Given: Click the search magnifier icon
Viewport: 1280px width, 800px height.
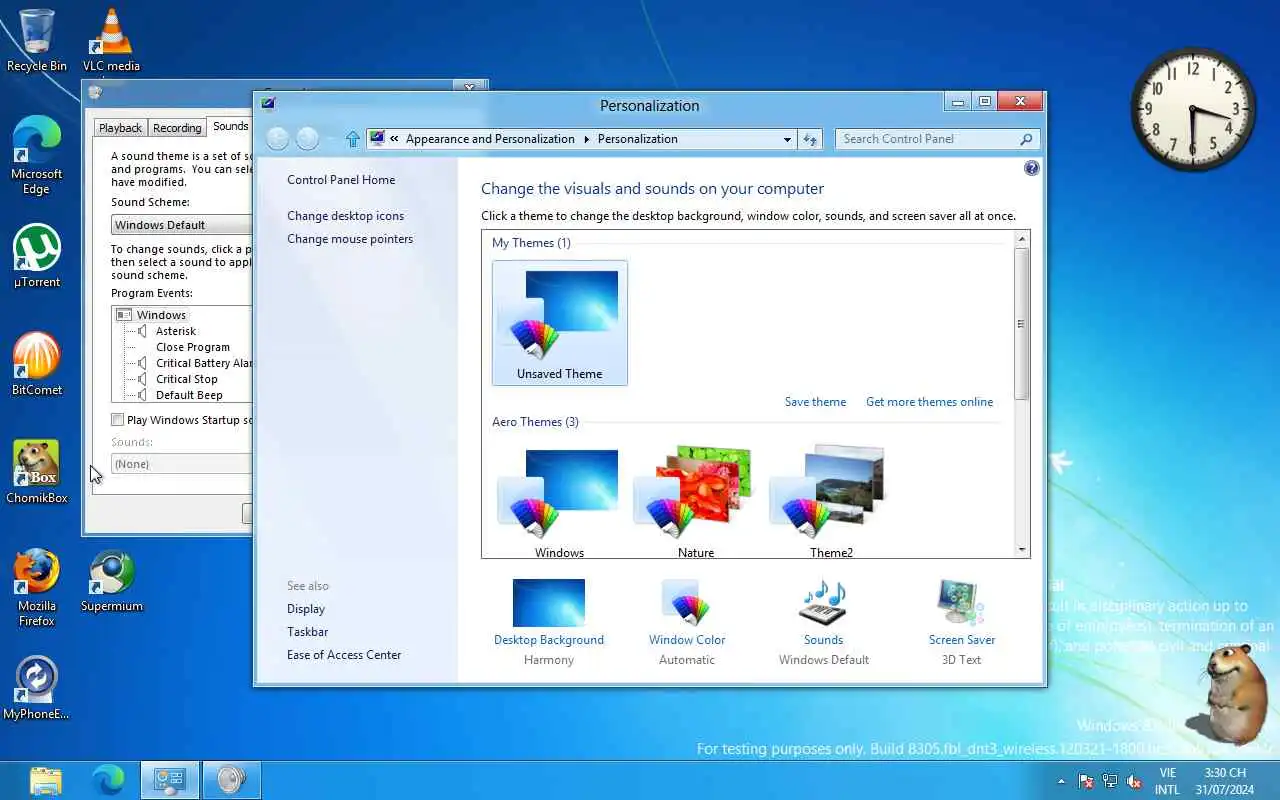Looking at the screenshot, I should click(1026, 139).
